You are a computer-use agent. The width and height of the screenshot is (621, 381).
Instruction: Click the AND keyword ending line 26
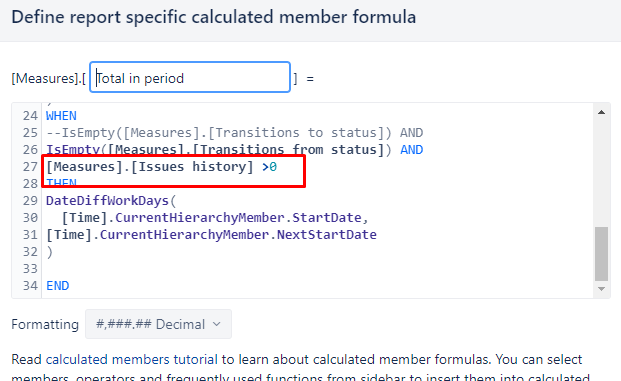[411, 150]
